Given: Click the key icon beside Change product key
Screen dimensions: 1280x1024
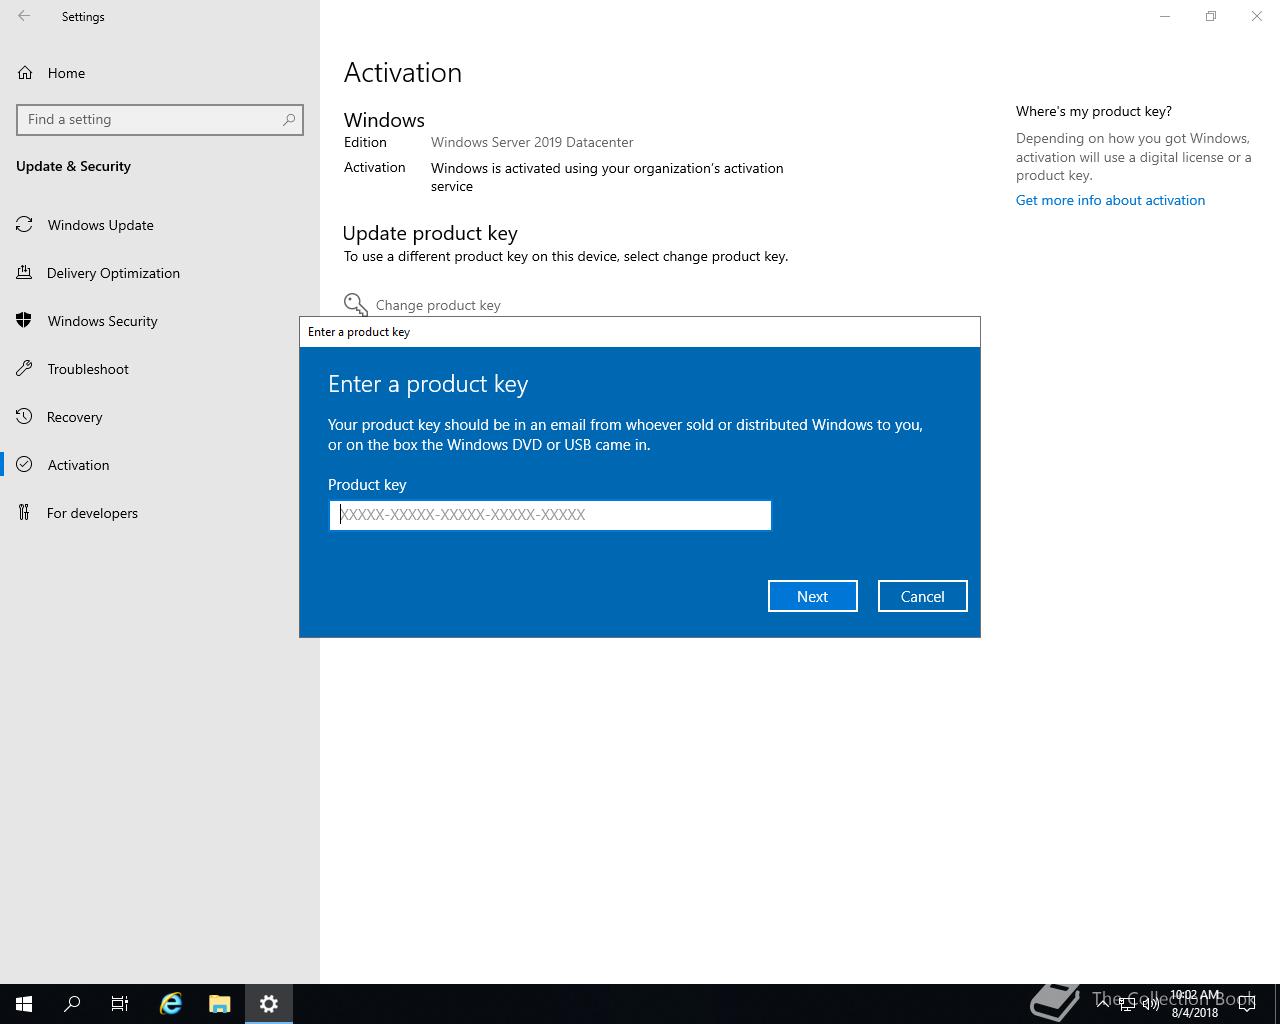Looking at the screenshot, I should [356, 304].
